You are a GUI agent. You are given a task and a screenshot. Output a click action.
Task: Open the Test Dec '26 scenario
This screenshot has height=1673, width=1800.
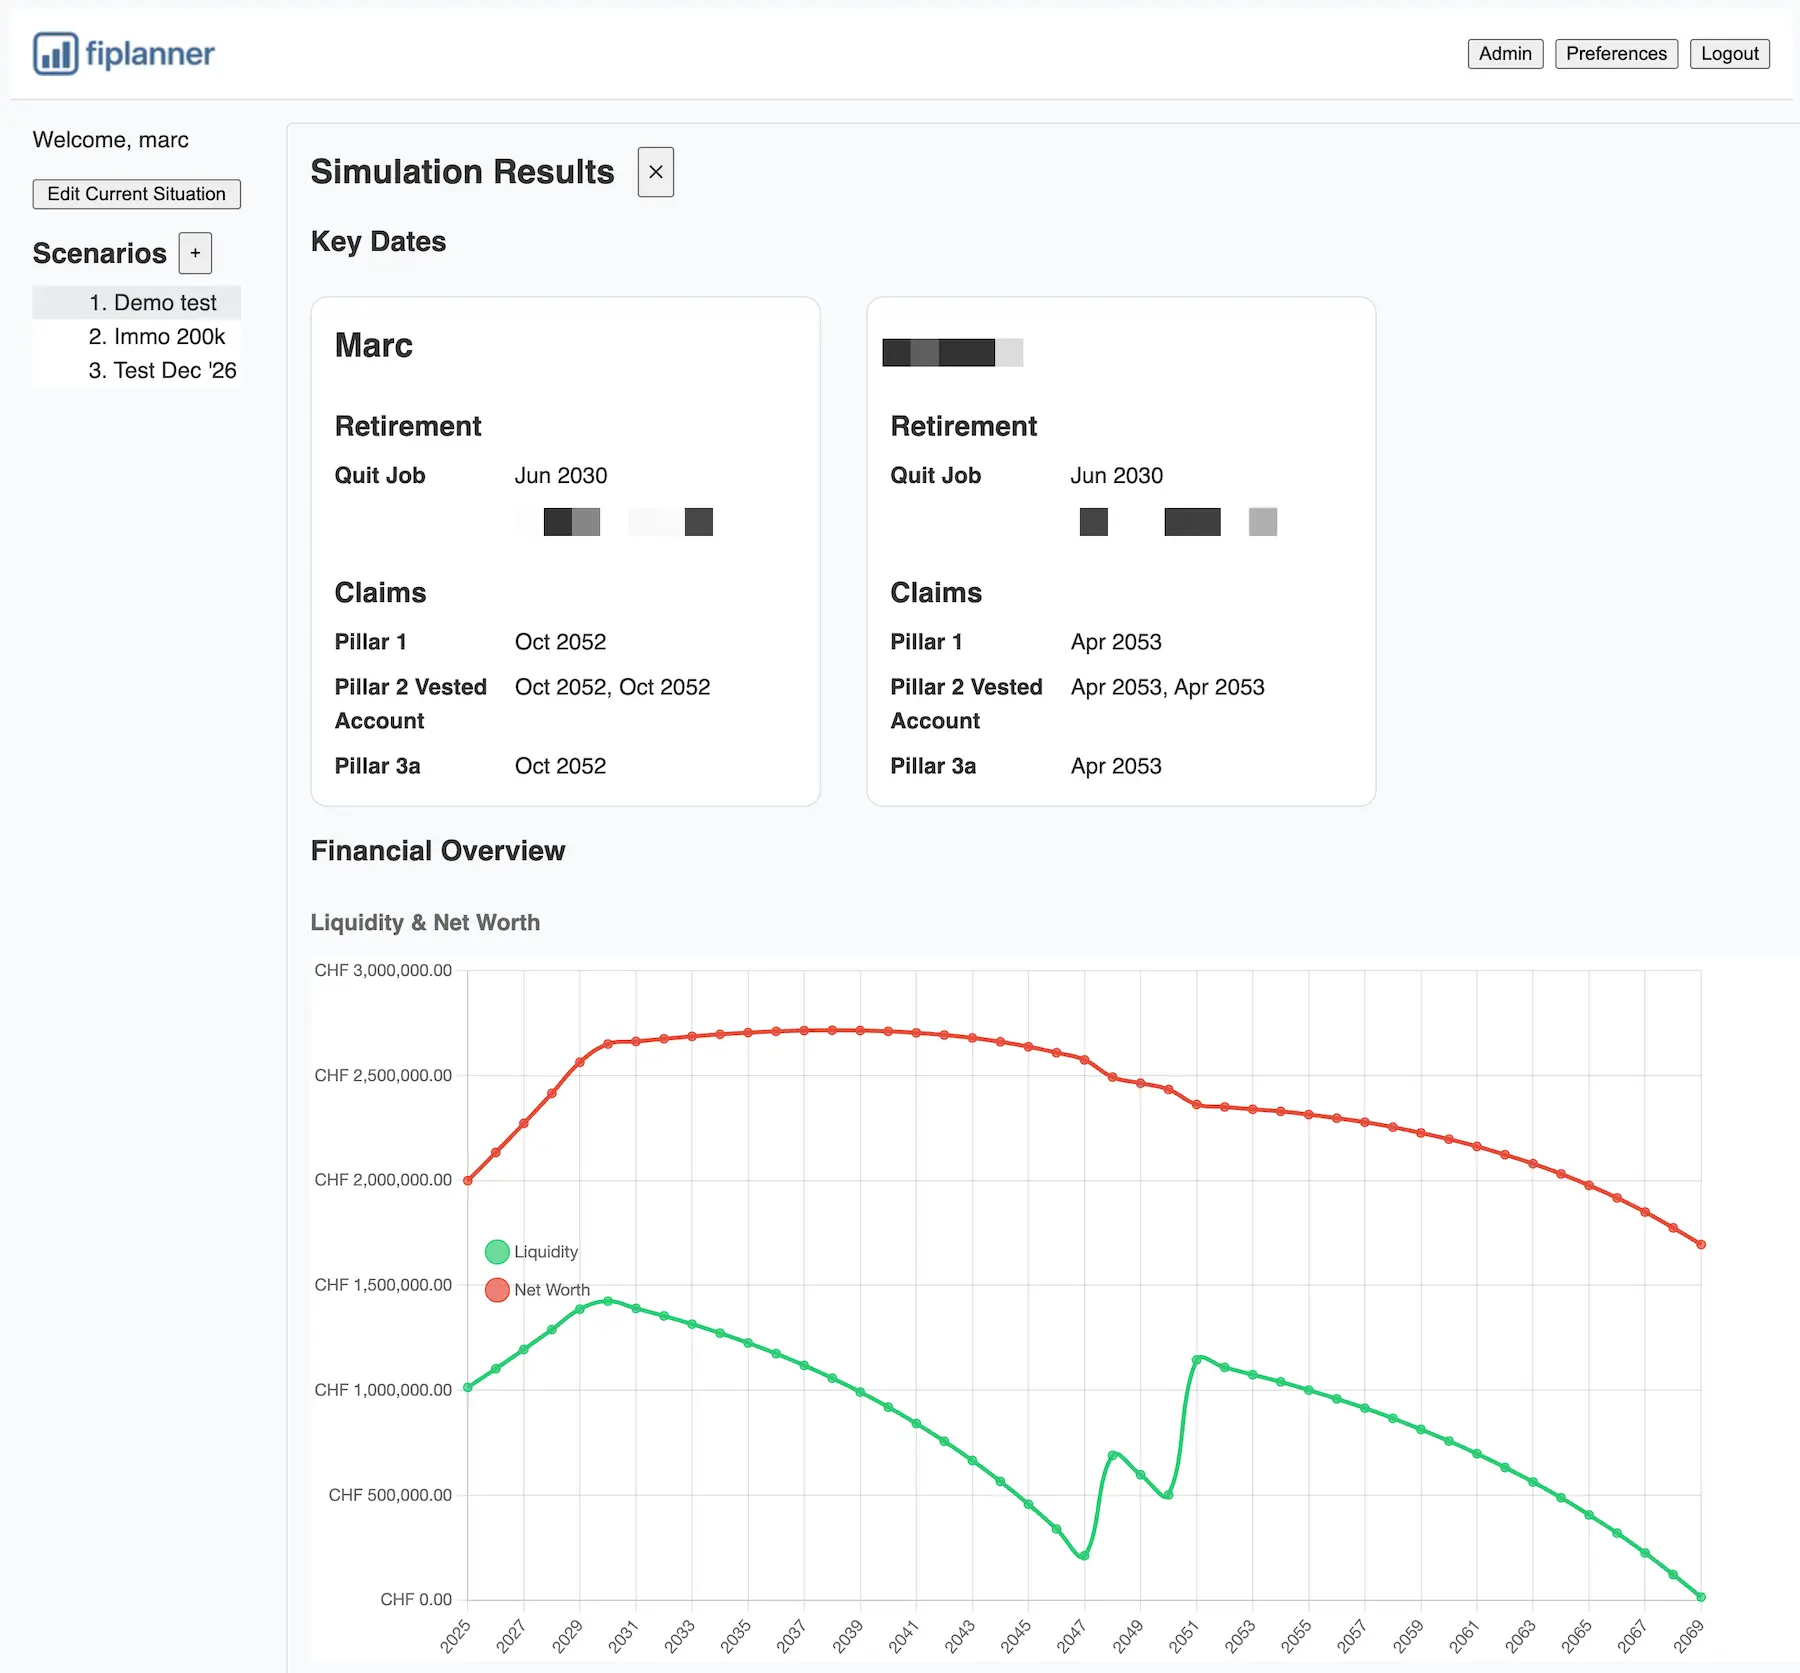pyautogui.click(x=162, y=371)
